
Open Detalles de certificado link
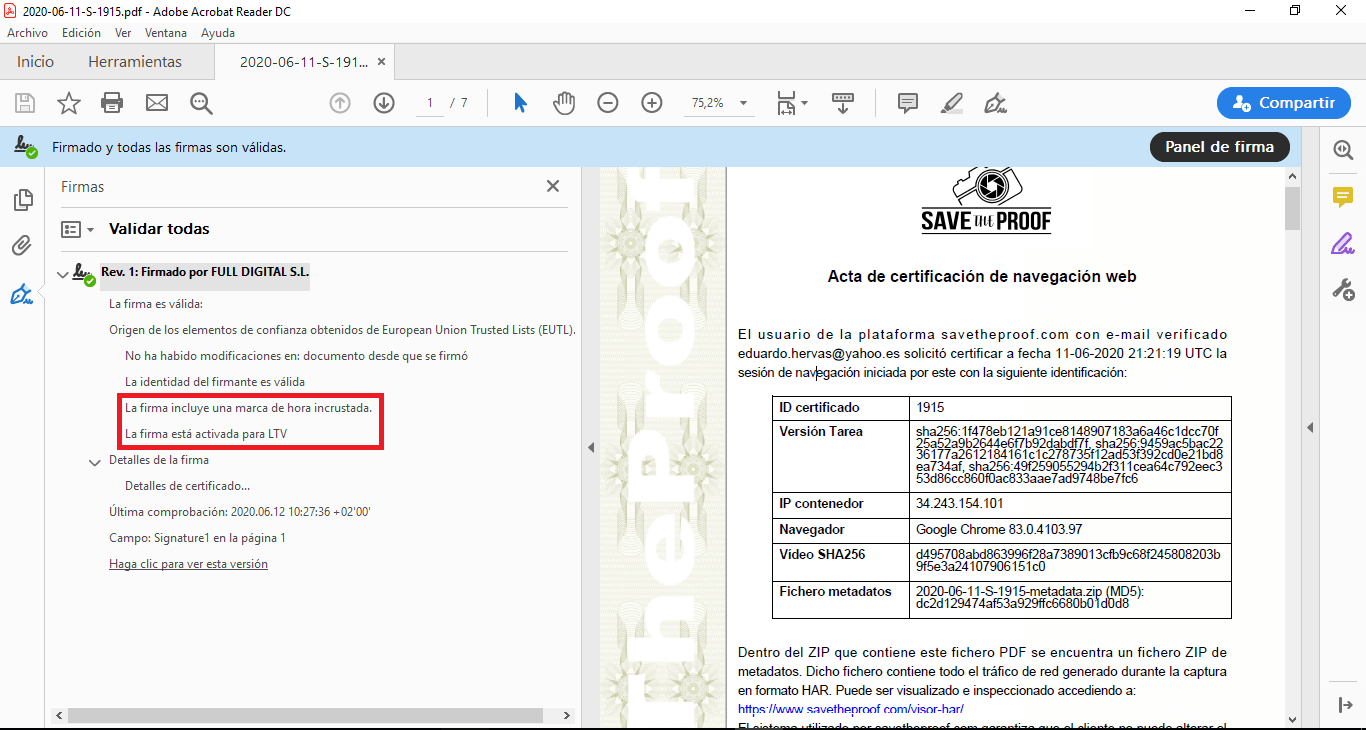pos(187,486)
